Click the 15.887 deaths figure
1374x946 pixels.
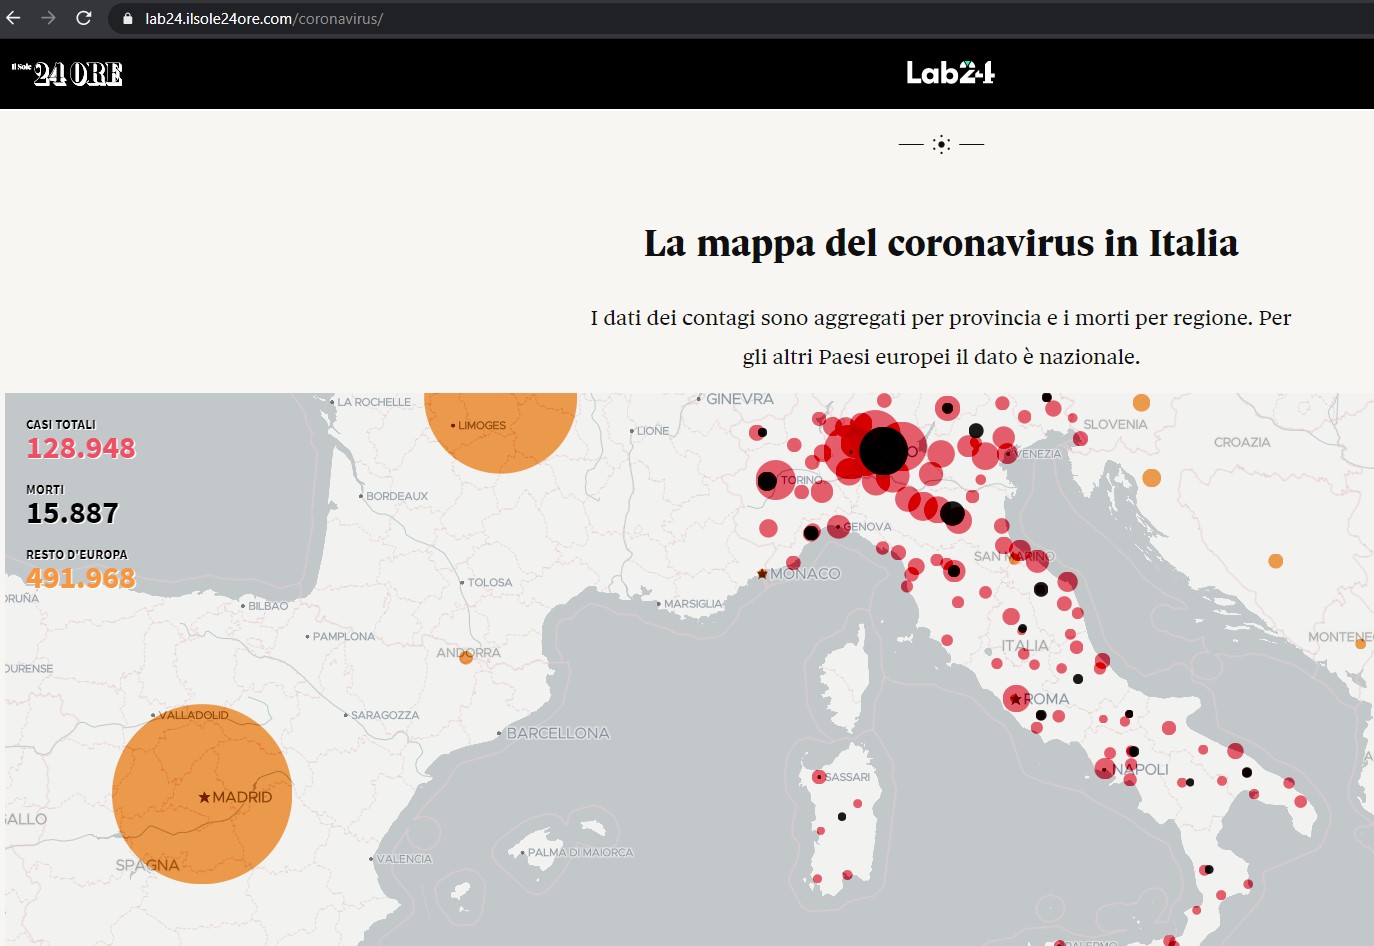(72, 513)
